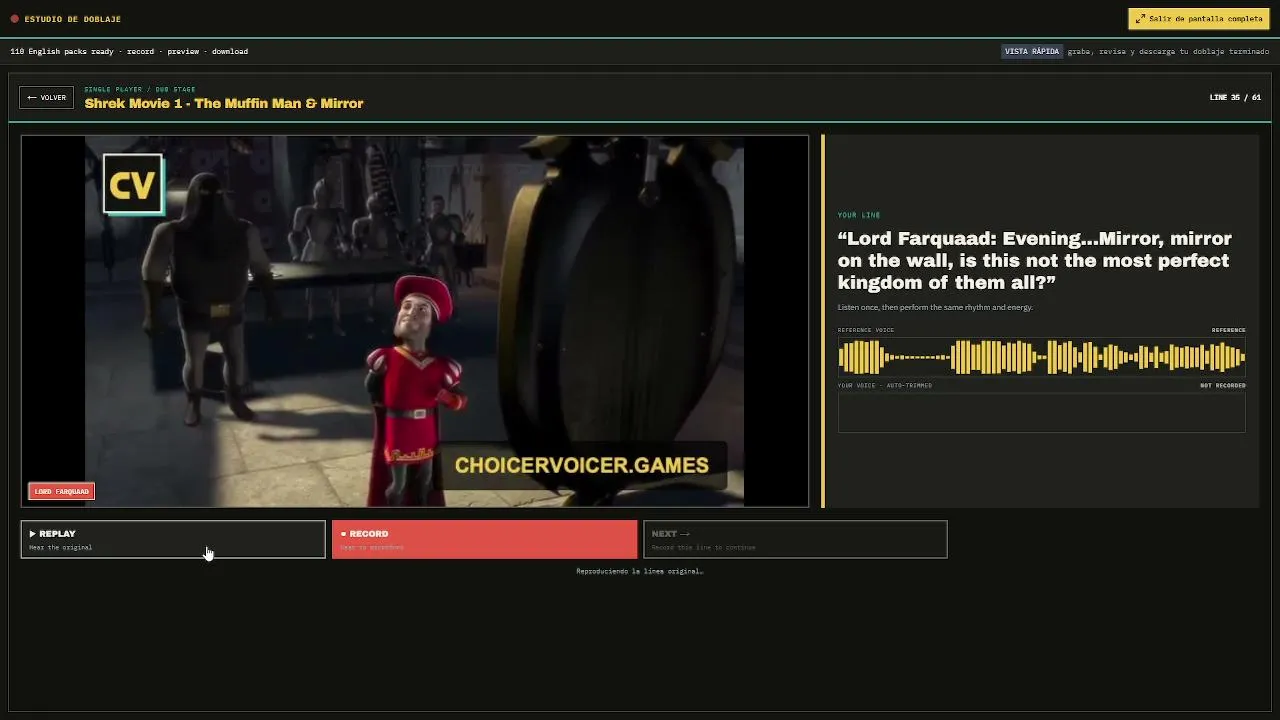Click the "Reference Voice" label

[866, 330]
